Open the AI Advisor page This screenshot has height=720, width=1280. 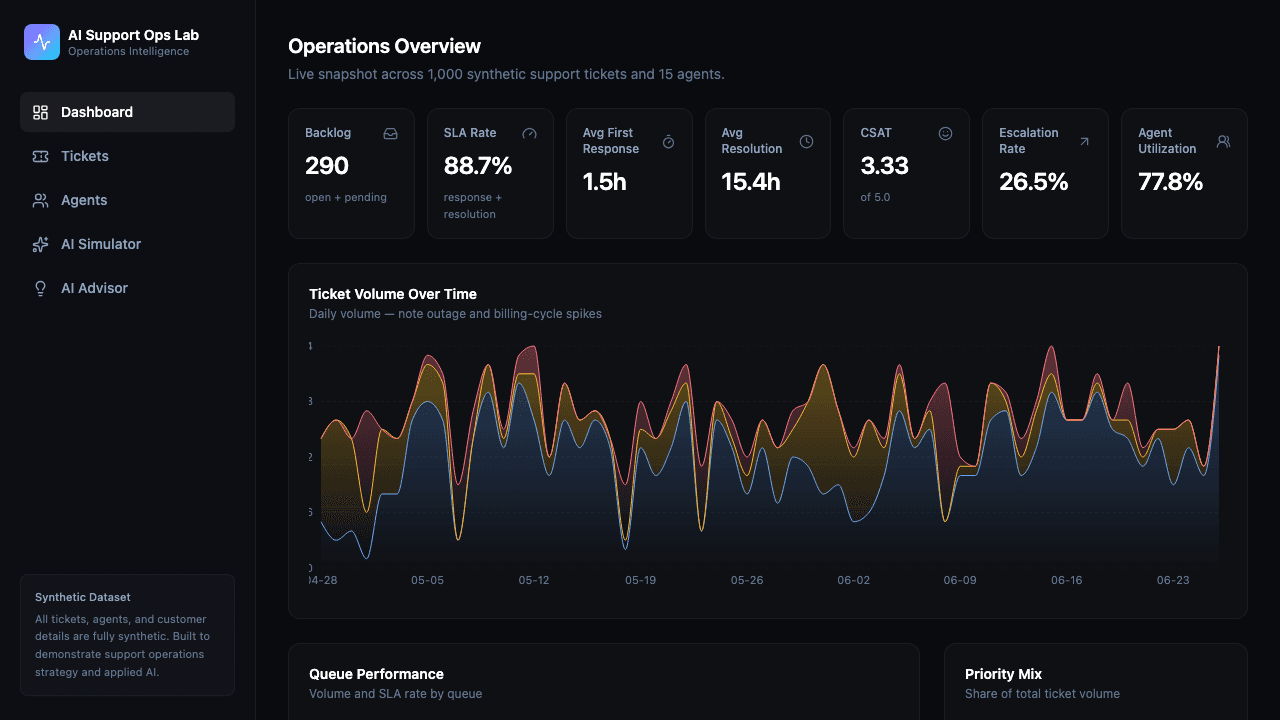[127, 288]
